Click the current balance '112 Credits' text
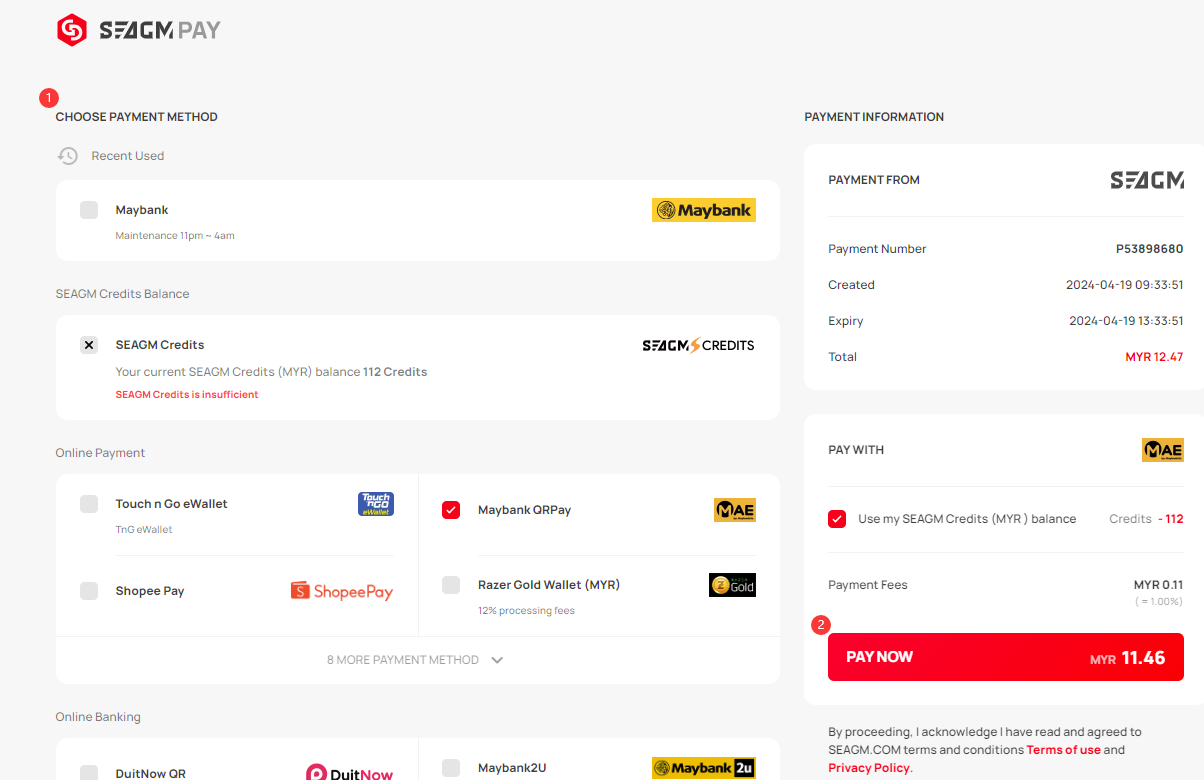Viewport: 1204px width, 780px height. [395, 372]
